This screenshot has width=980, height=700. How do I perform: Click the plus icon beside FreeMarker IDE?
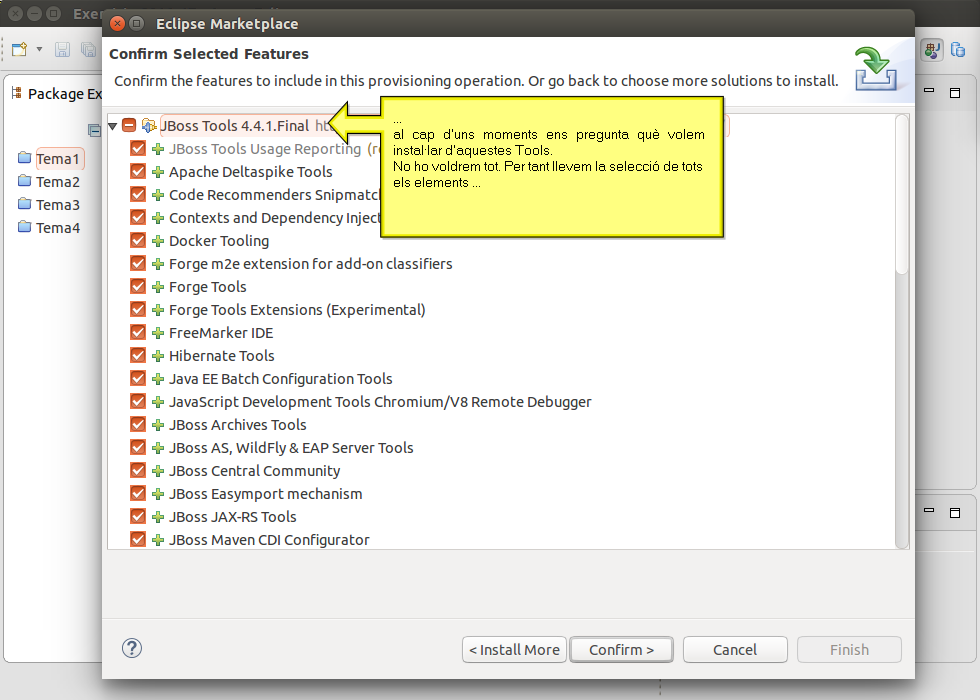pyautogui.click(x=158, y=333)
